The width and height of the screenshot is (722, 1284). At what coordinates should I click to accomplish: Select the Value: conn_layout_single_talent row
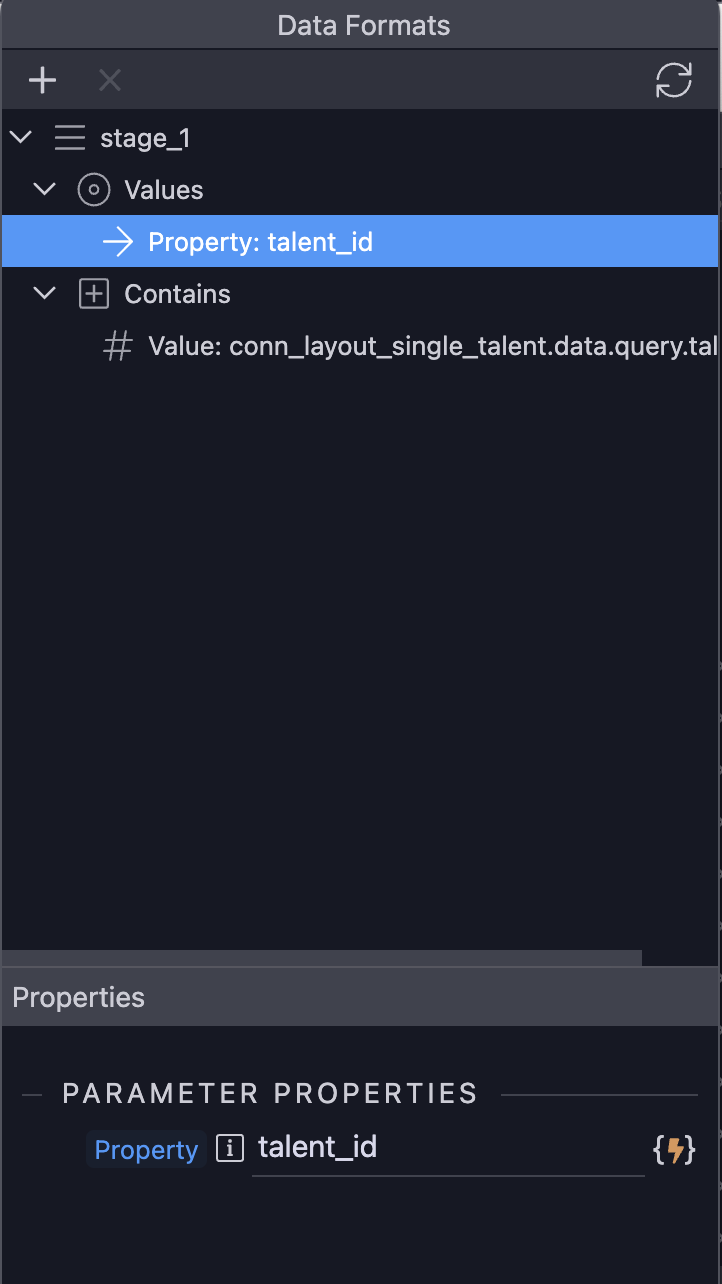pyautogui.click(x=360, y=346)
